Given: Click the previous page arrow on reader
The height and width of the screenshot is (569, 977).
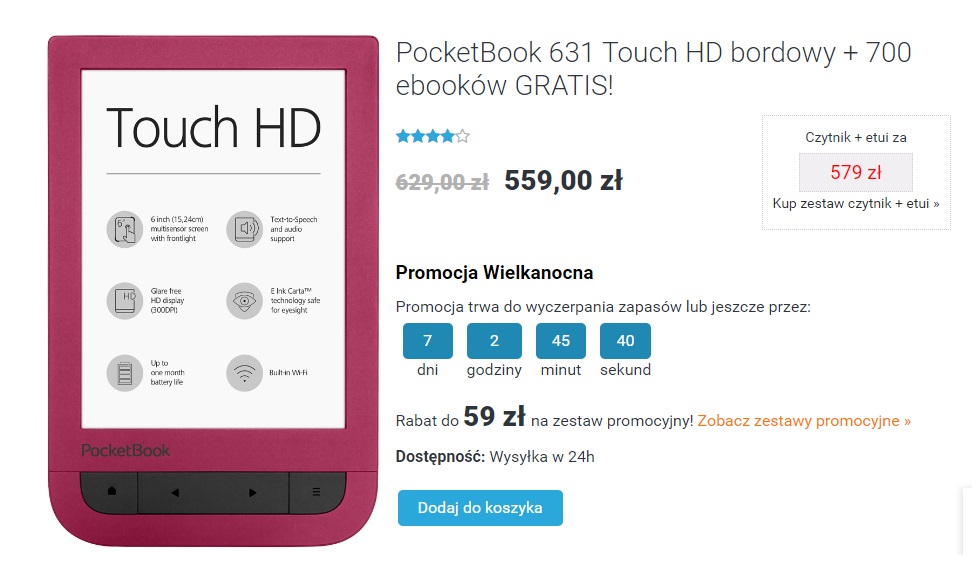Looking at the screenshot, I should click(175, 492).
